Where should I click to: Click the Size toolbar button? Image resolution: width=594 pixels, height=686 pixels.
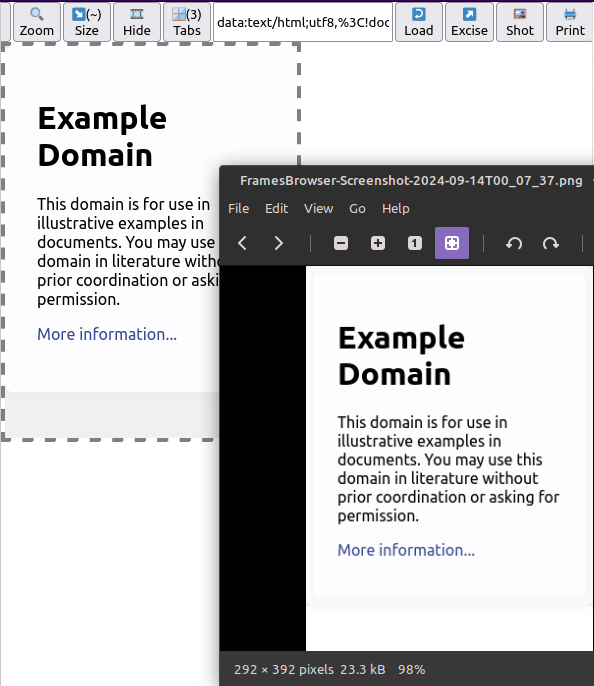pyautogui.click(x=87, y=22)
